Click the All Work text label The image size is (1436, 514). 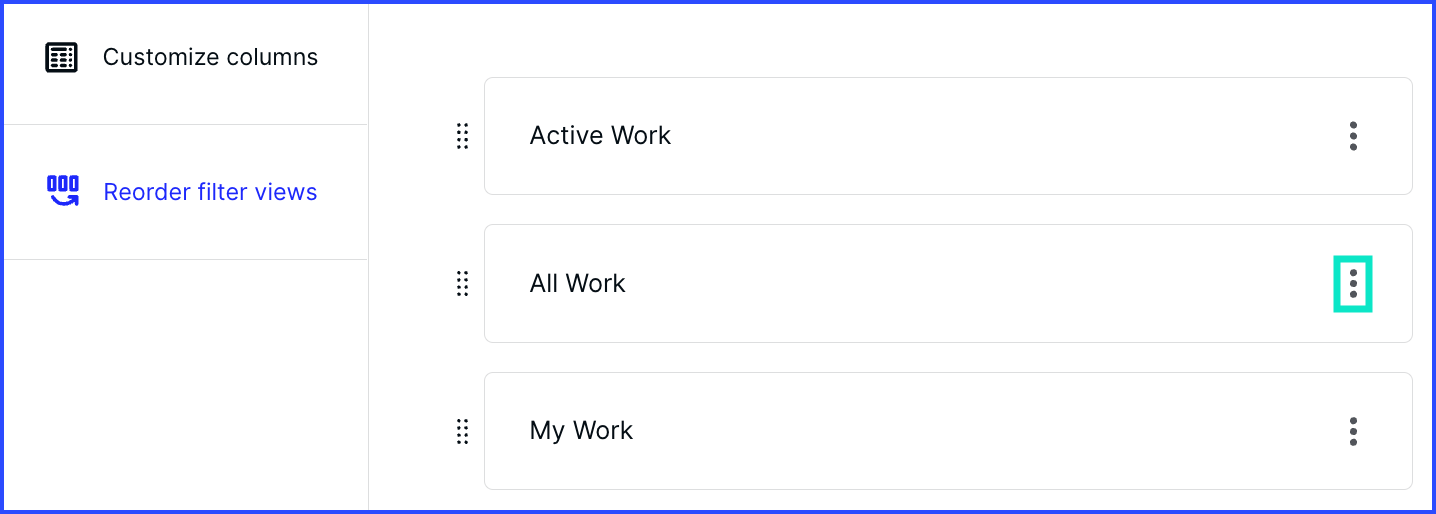[577, 284]
